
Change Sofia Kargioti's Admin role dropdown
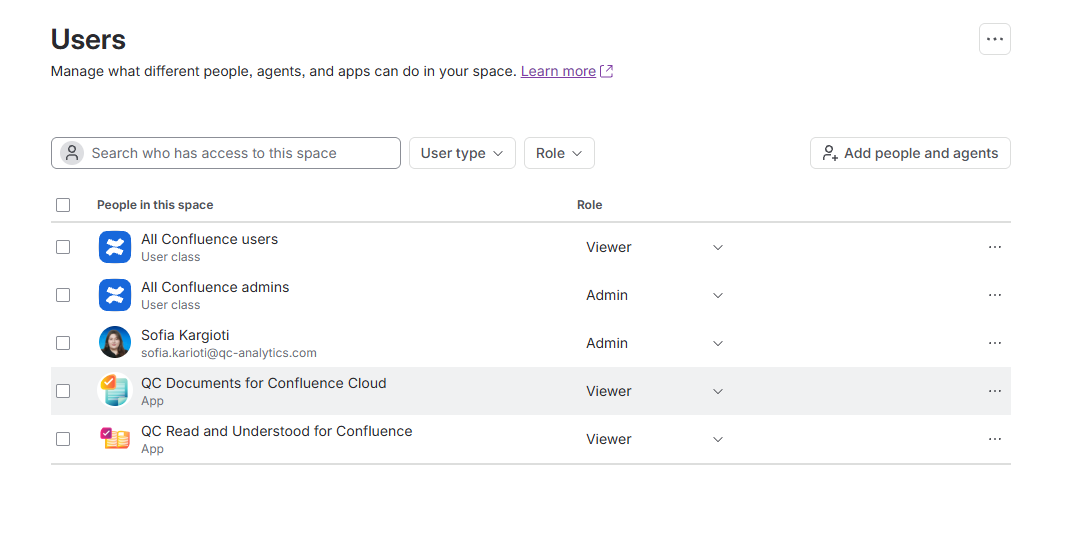[654, 343]
